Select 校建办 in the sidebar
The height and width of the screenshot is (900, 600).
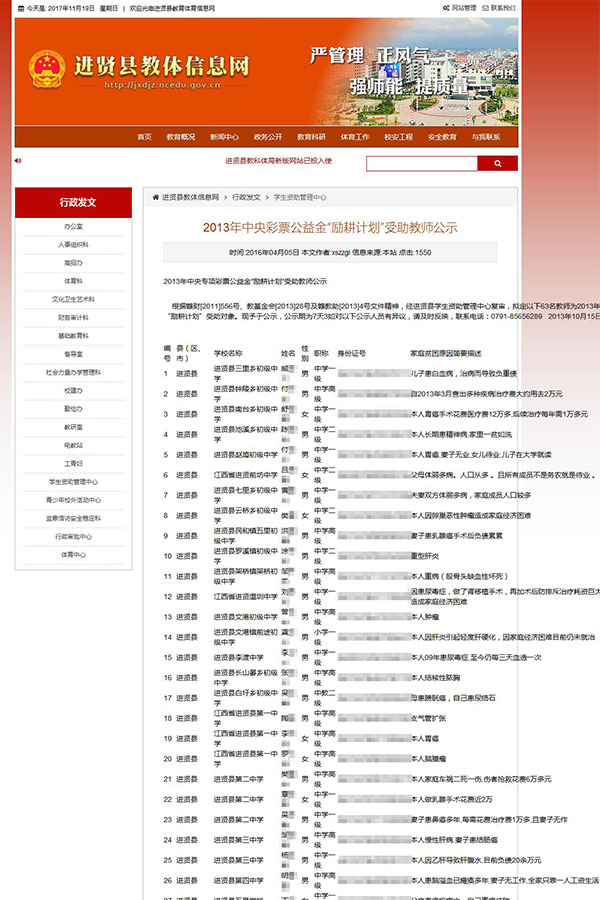tap(73, 390)
